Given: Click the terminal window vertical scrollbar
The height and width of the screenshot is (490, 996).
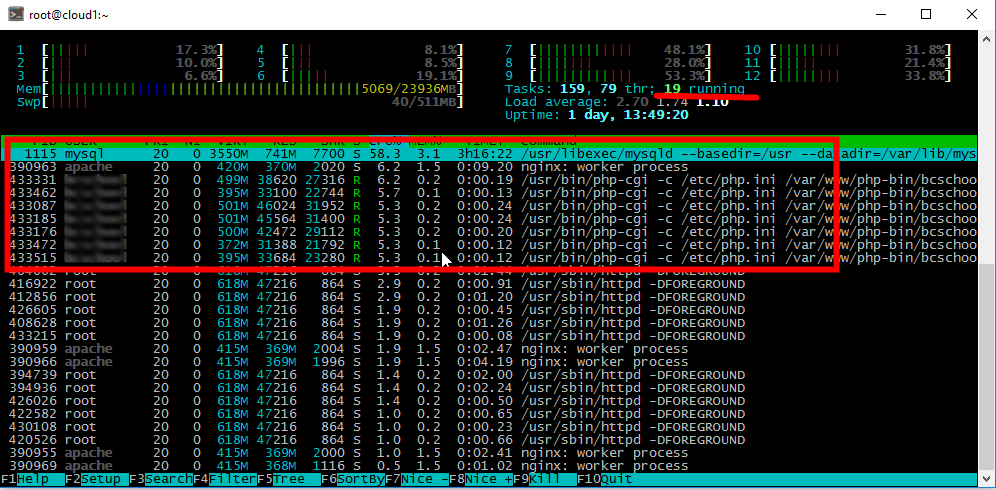Looking at the screenshot, I should coord(986,259).
